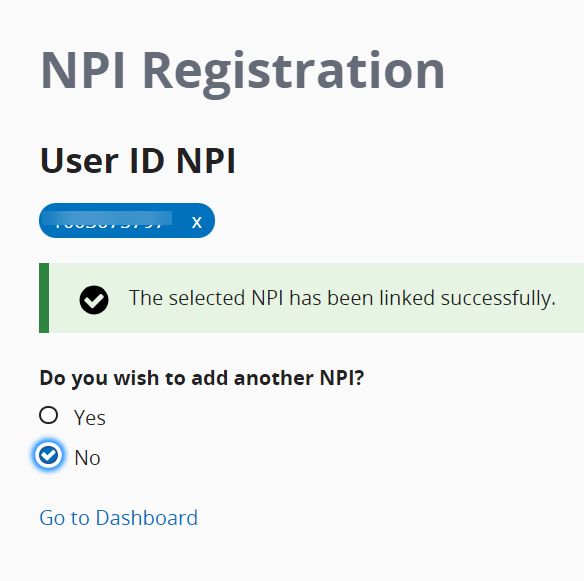Click the light green banner after the message
This screenshot has height=581, width=584.
pos(570,298)
